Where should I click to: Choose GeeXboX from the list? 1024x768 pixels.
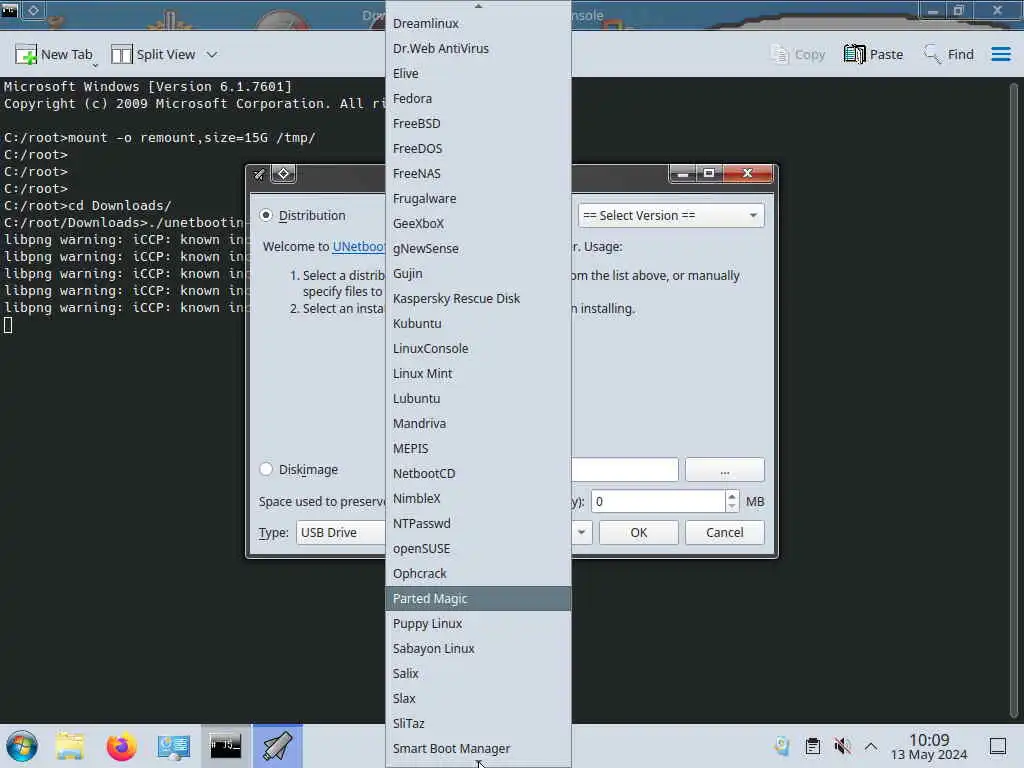pyautogui.click(x=478, y=223)
